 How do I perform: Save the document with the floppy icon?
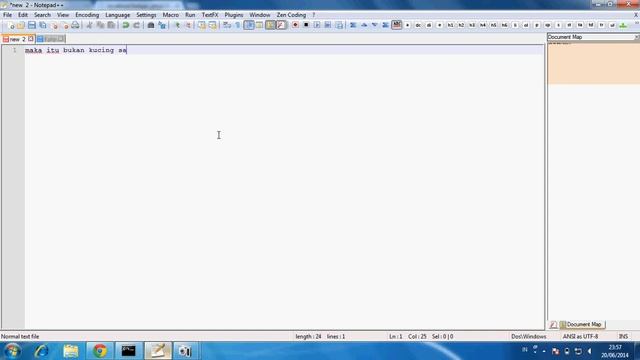(31, 25)
